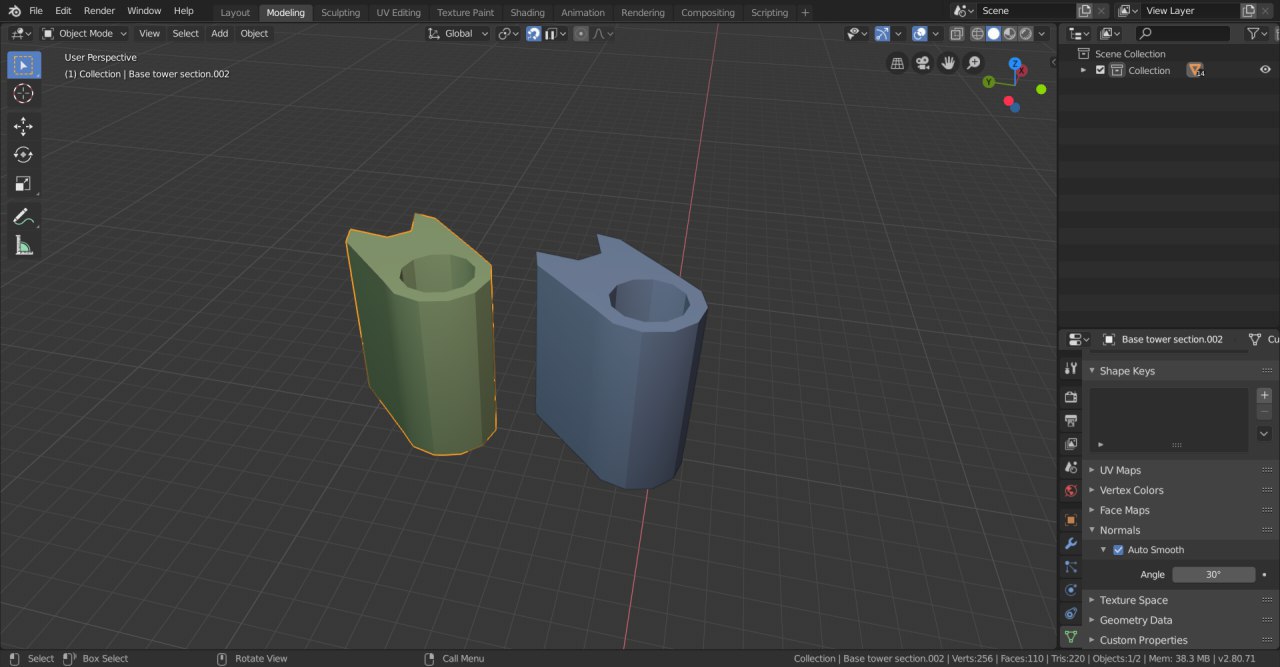Viewport: 1280px width, 667px height.
Task: Open the Object Mode dropdown
Action: coord(85,33)
